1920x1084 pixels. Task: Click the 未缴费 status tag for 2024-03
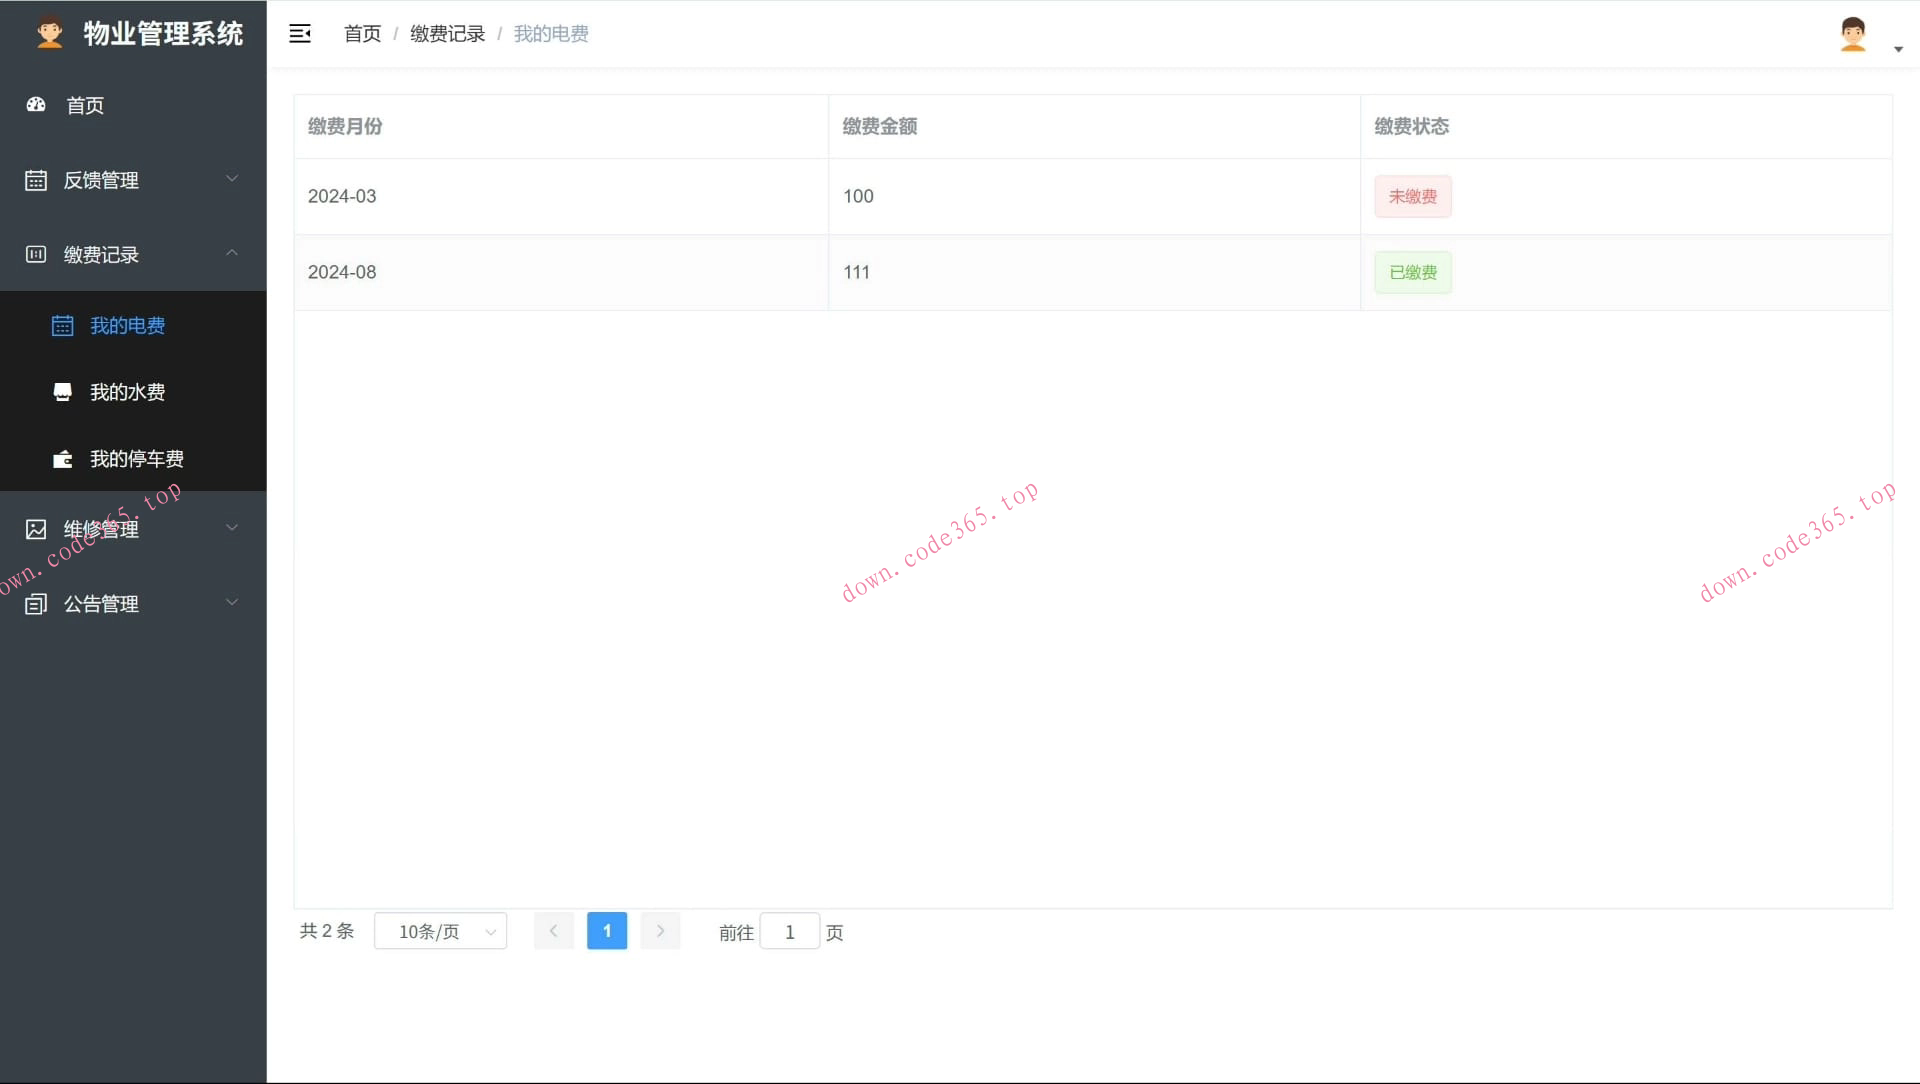tap(1412, 196)
